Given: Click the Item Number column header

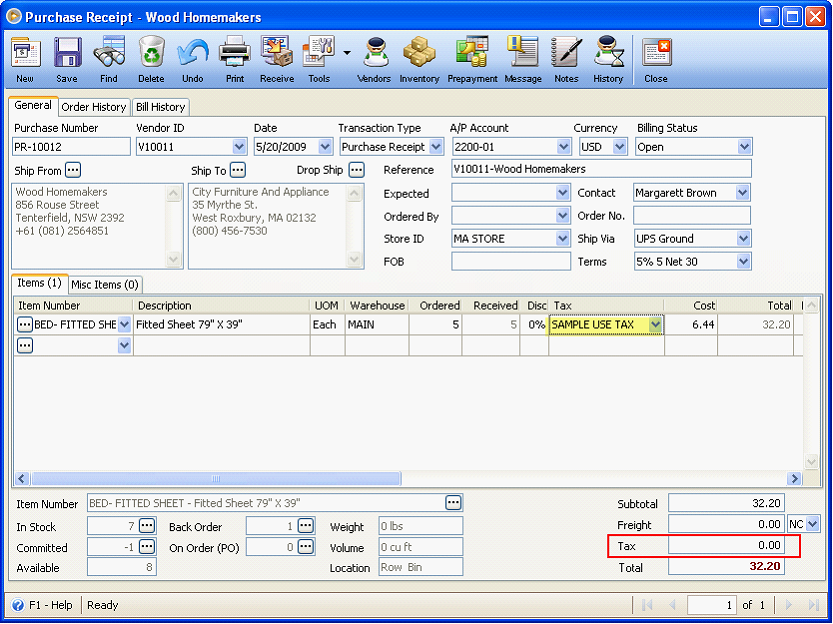Looking at the screenshot, I should tap(73, 305).
